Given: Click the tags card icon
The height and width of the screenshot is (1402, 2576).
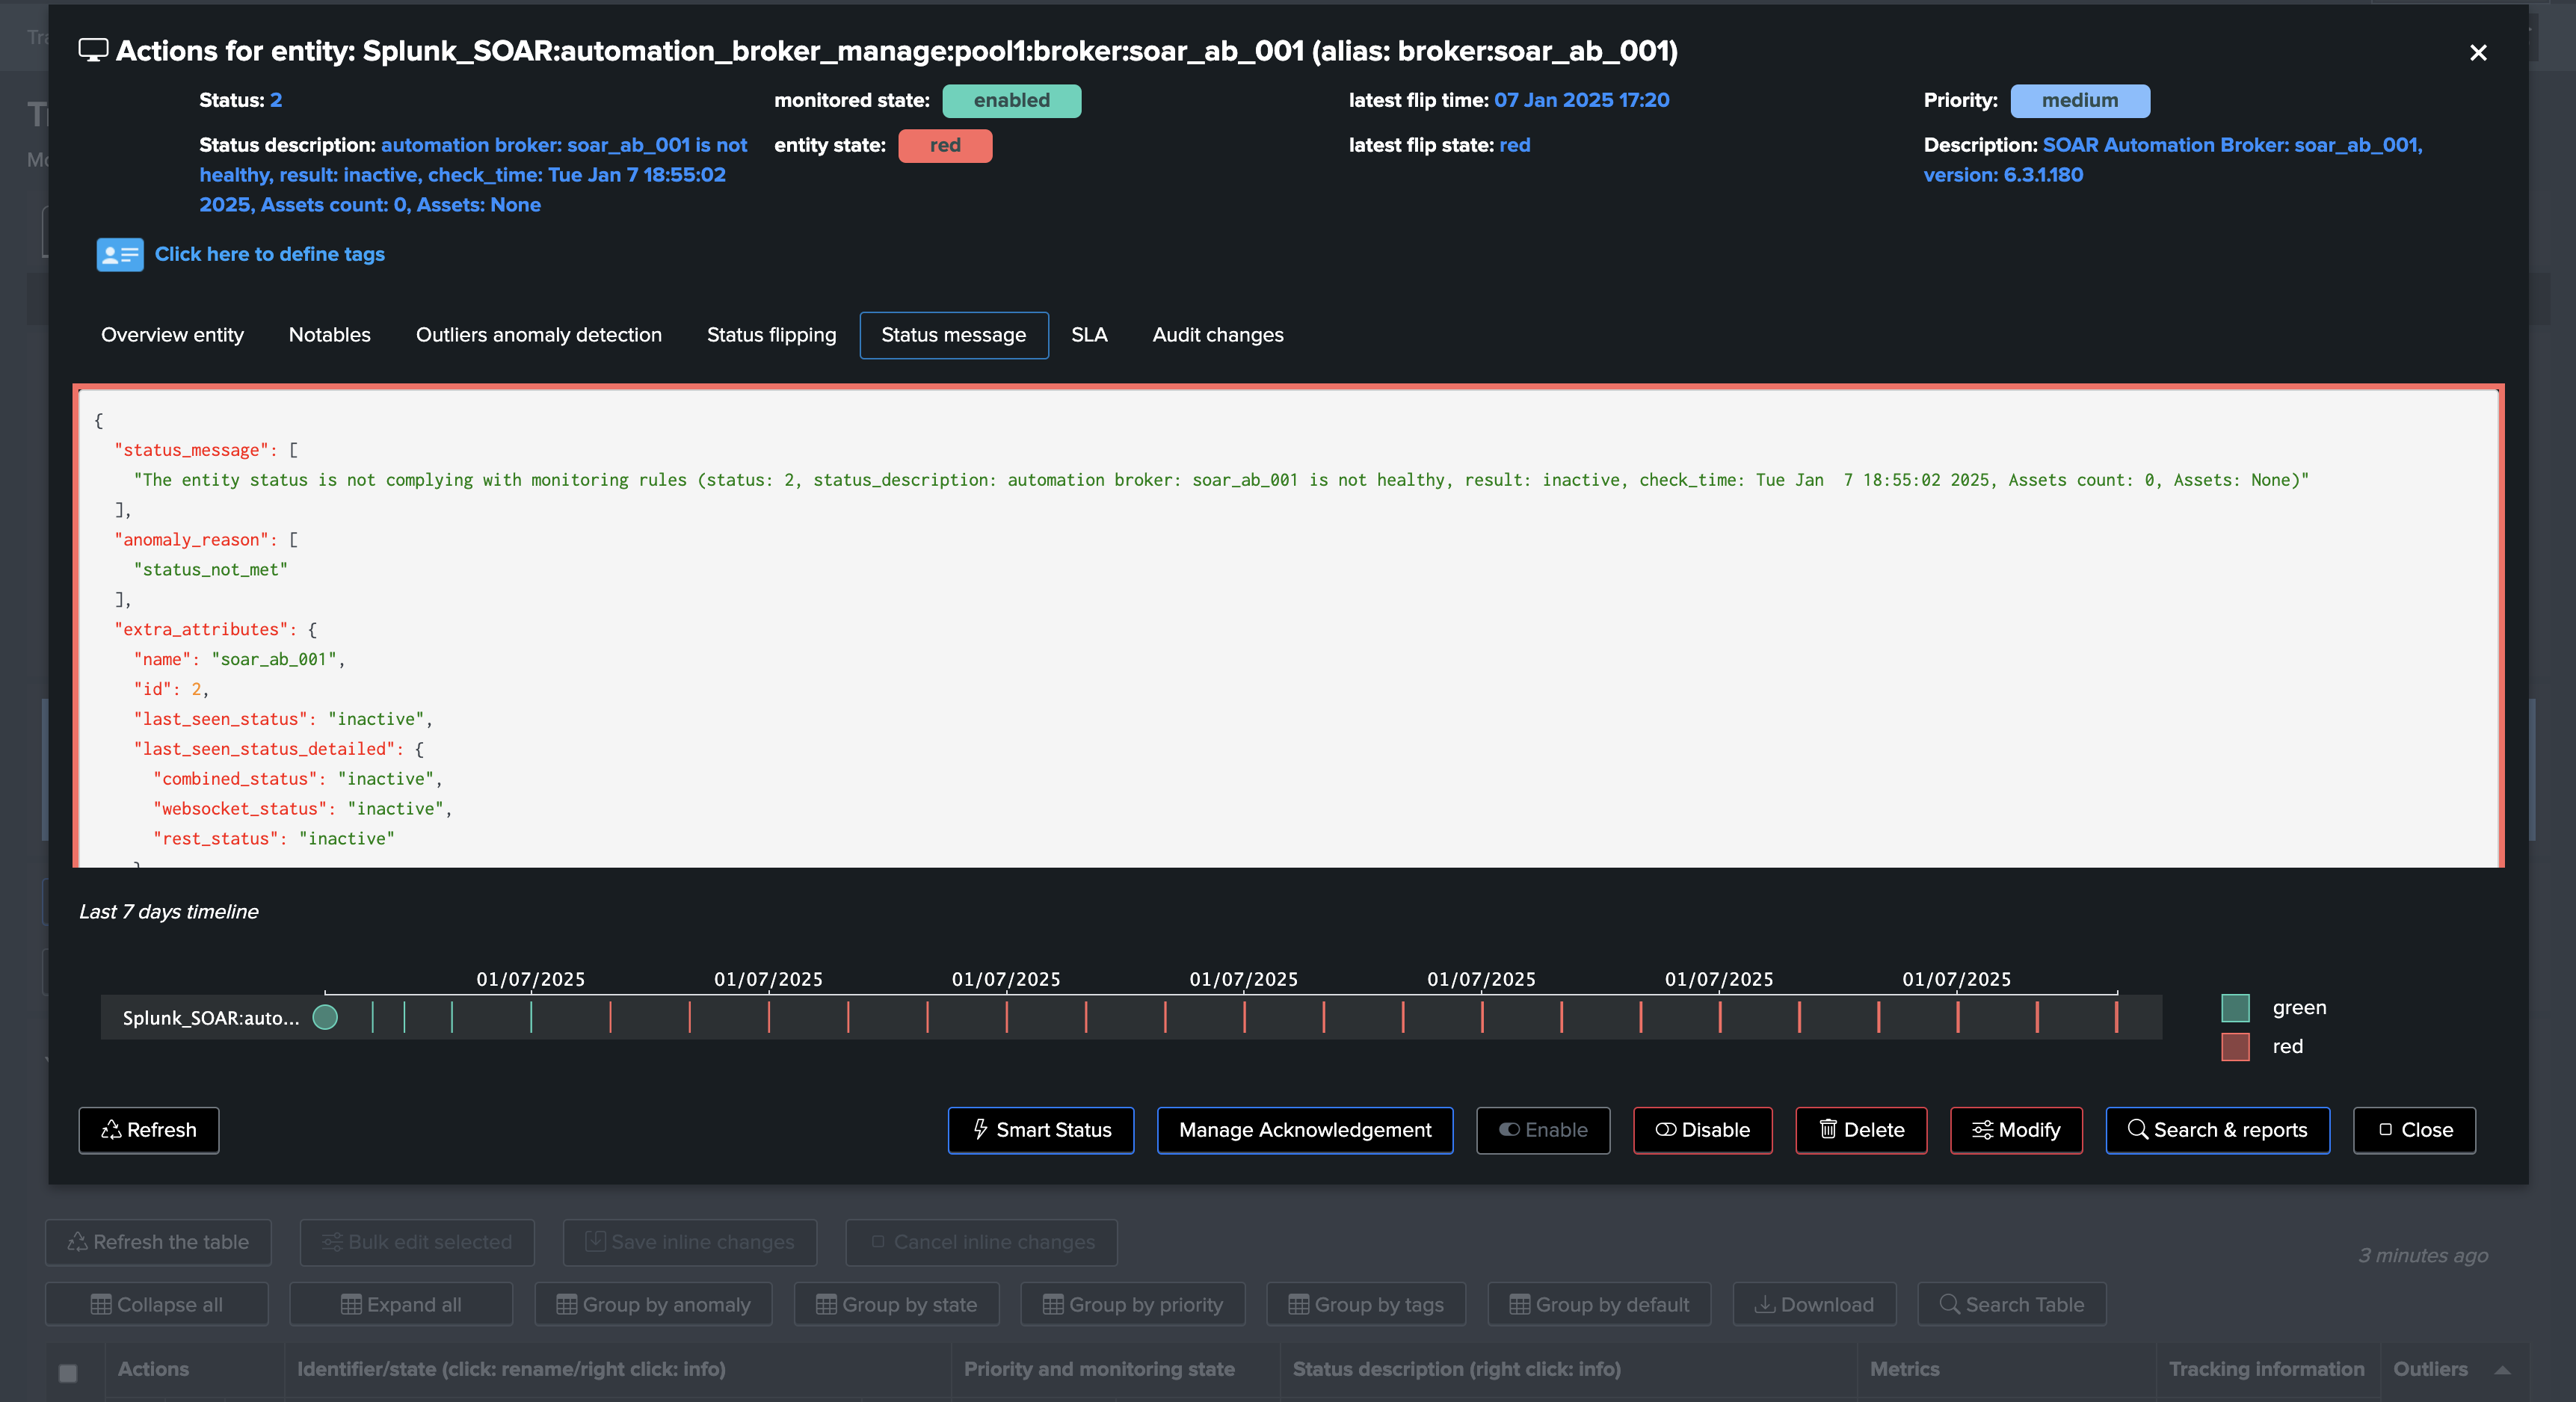Looking at the screenshot, I should (120, 255).
